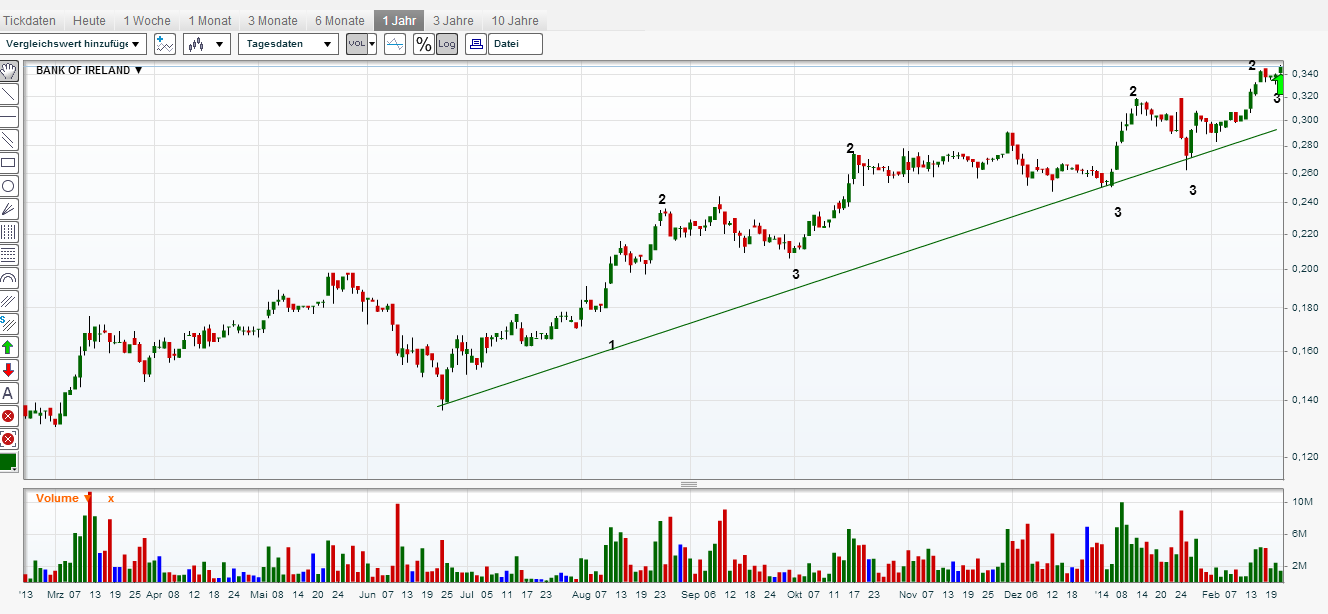Screen dimensions: 1328x614
Task: Select the rectangle drawing tool
Action: 9,162
